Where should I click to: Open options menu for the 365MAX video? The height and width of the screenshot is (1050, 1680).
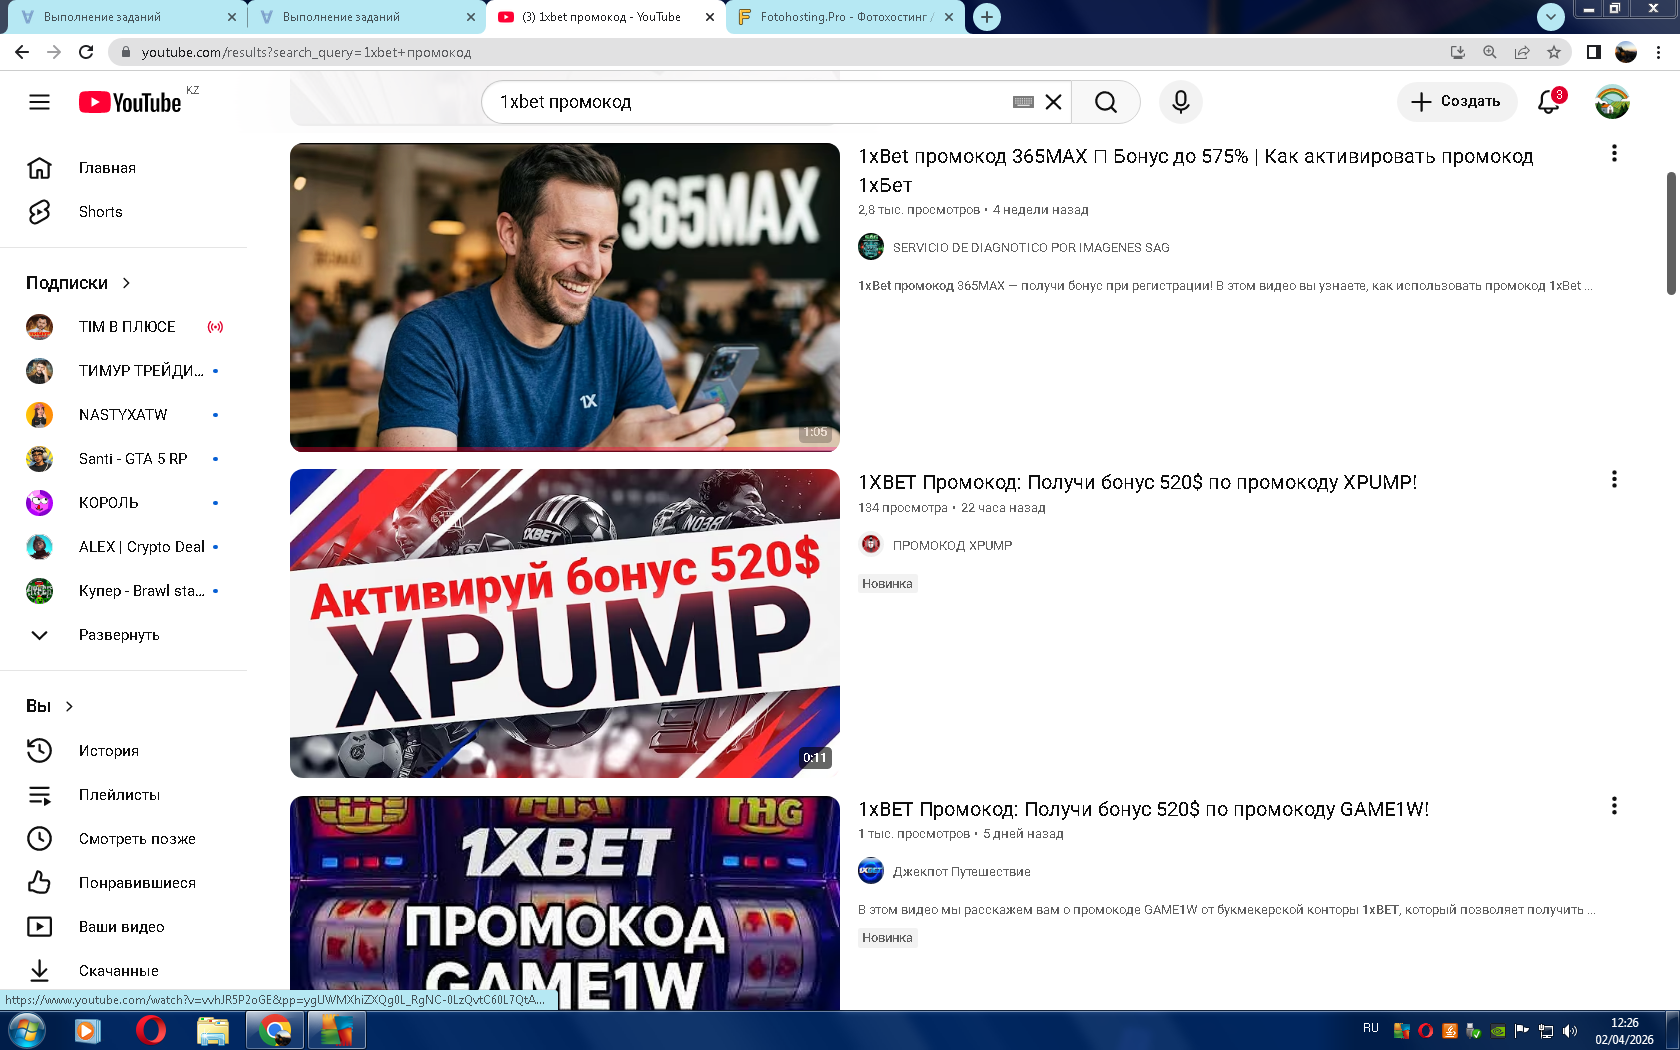tap(1614, 154)
